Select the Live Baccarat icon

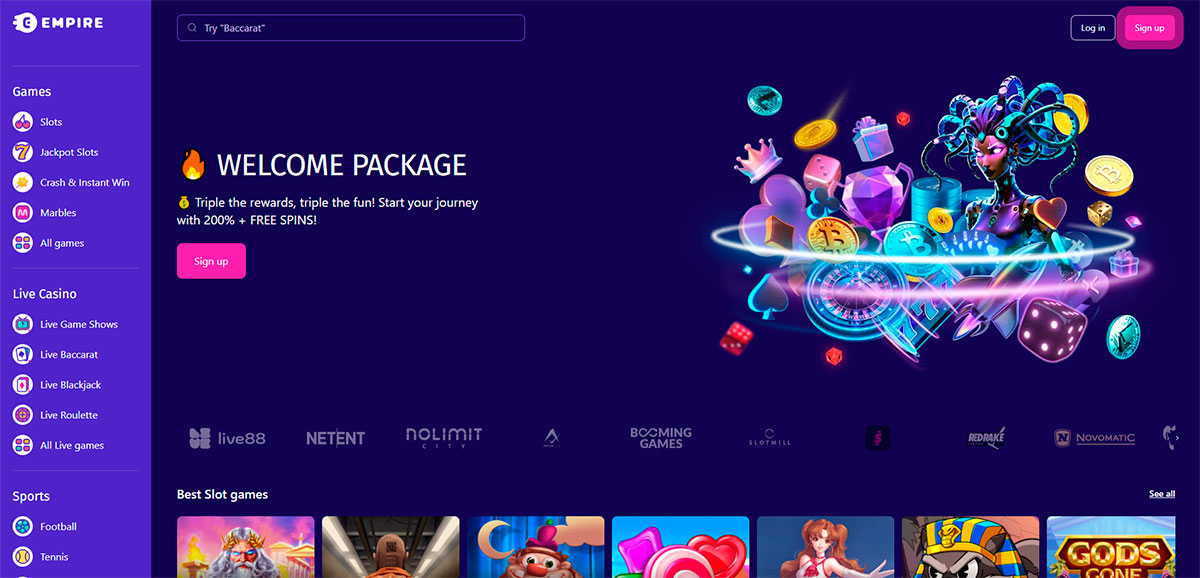(22, 354)
